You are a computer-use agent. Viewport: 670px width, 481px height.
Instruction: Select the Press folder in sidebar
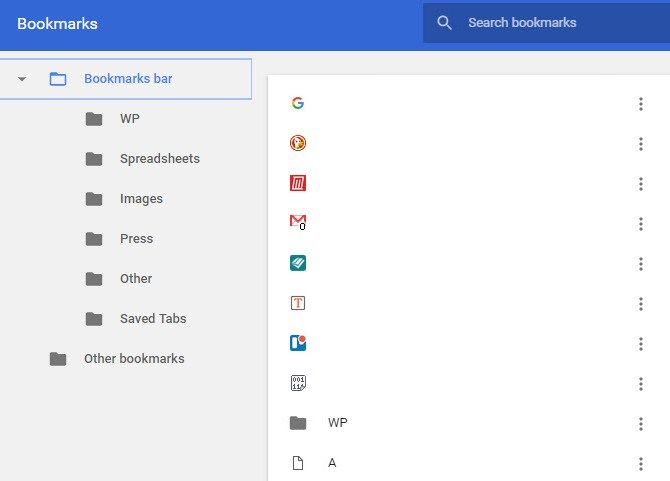click(136, 239)
